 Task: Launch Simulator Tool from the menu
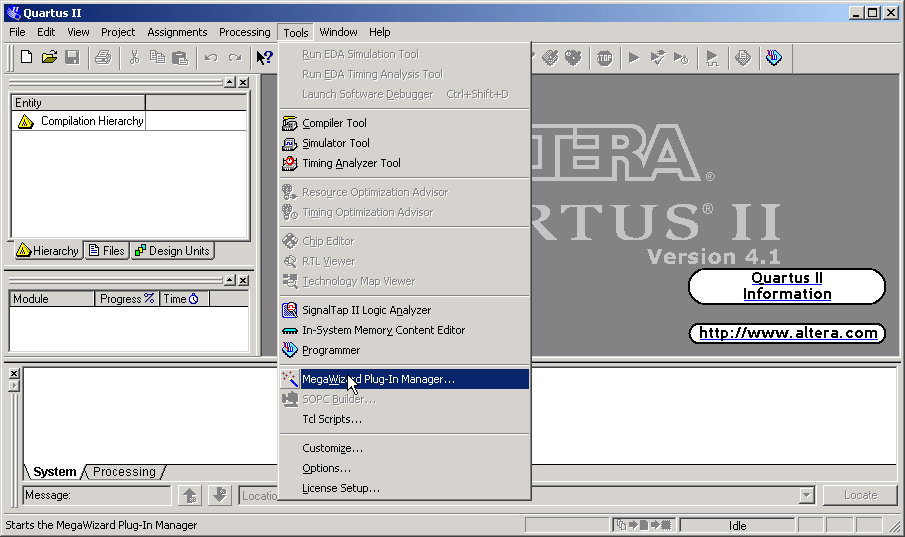(335, 143)
